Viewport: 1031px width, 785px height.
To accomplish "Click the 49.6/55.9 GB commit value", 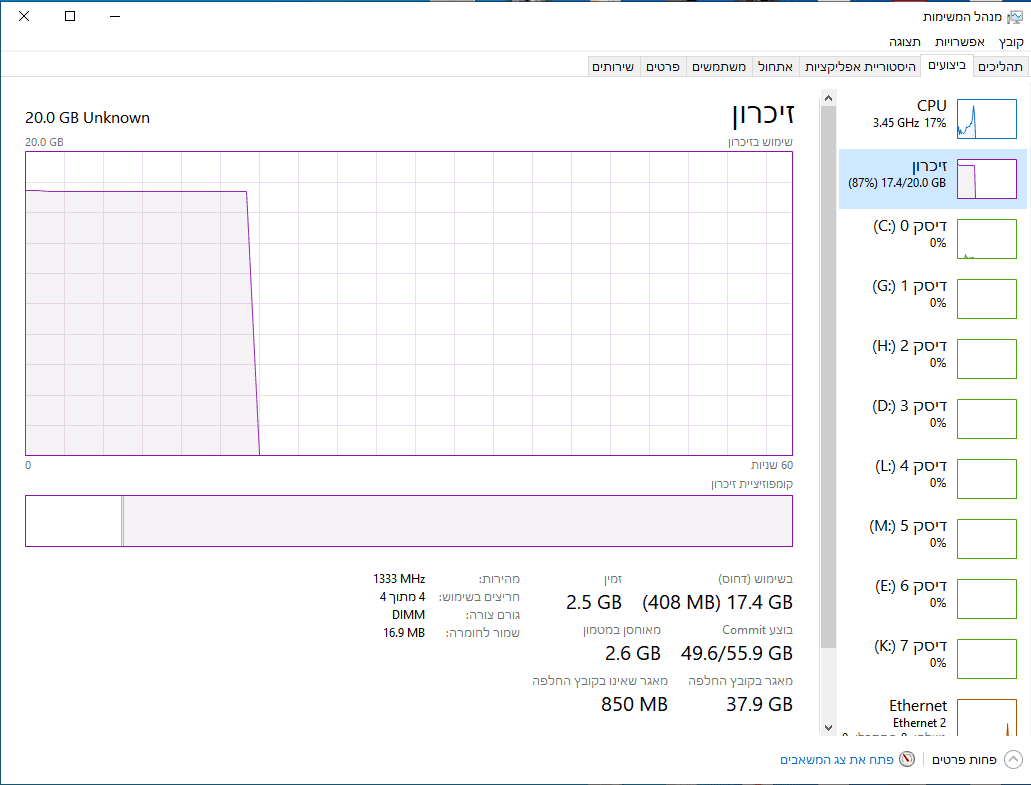I will tap(736, 654).
